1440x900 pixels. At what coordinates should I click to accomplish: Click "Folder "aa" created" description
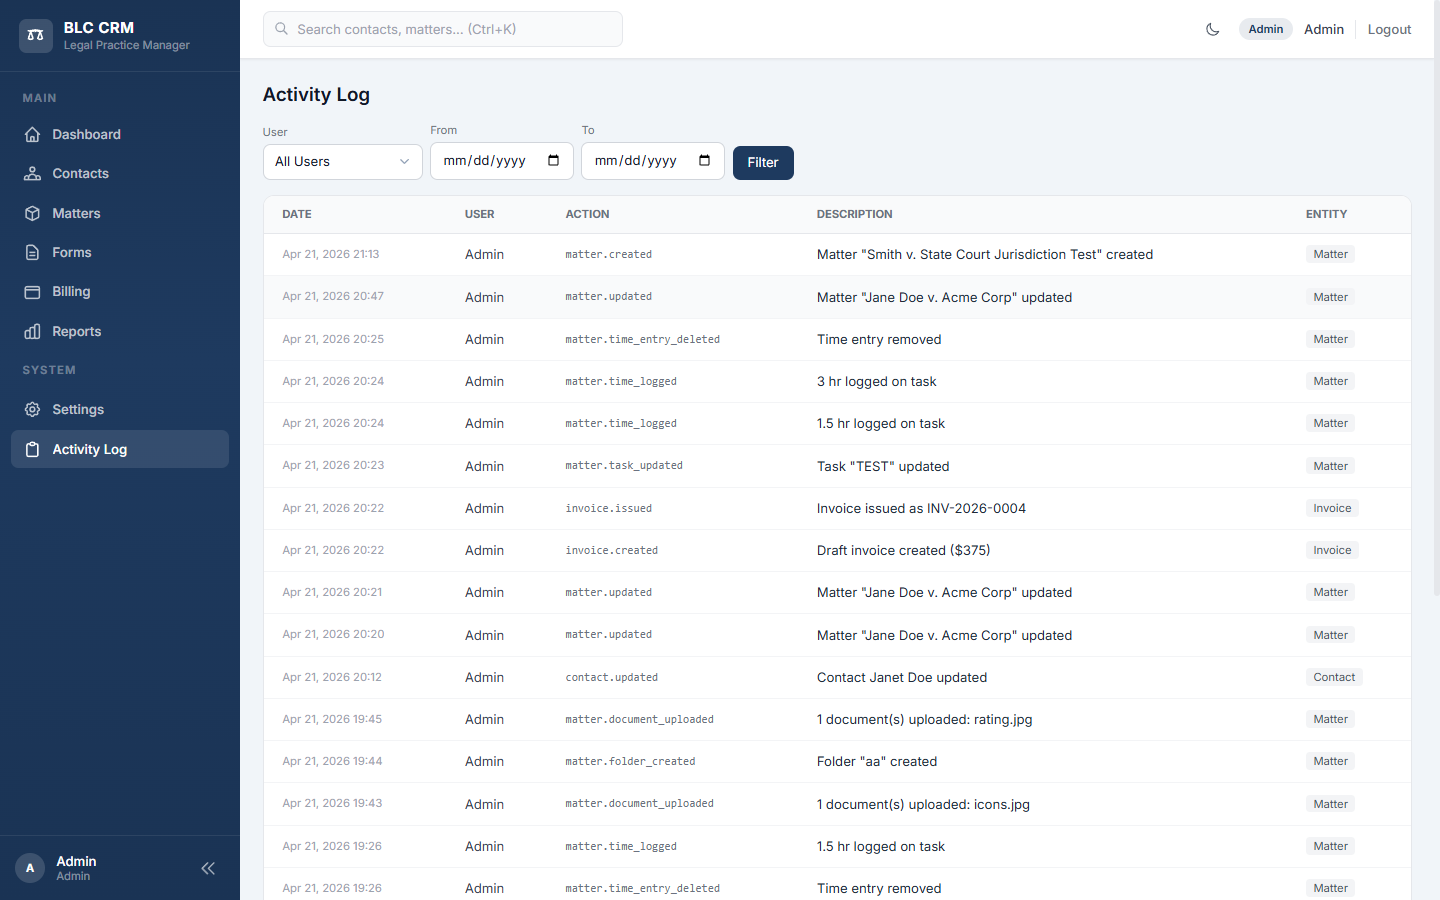877,761
